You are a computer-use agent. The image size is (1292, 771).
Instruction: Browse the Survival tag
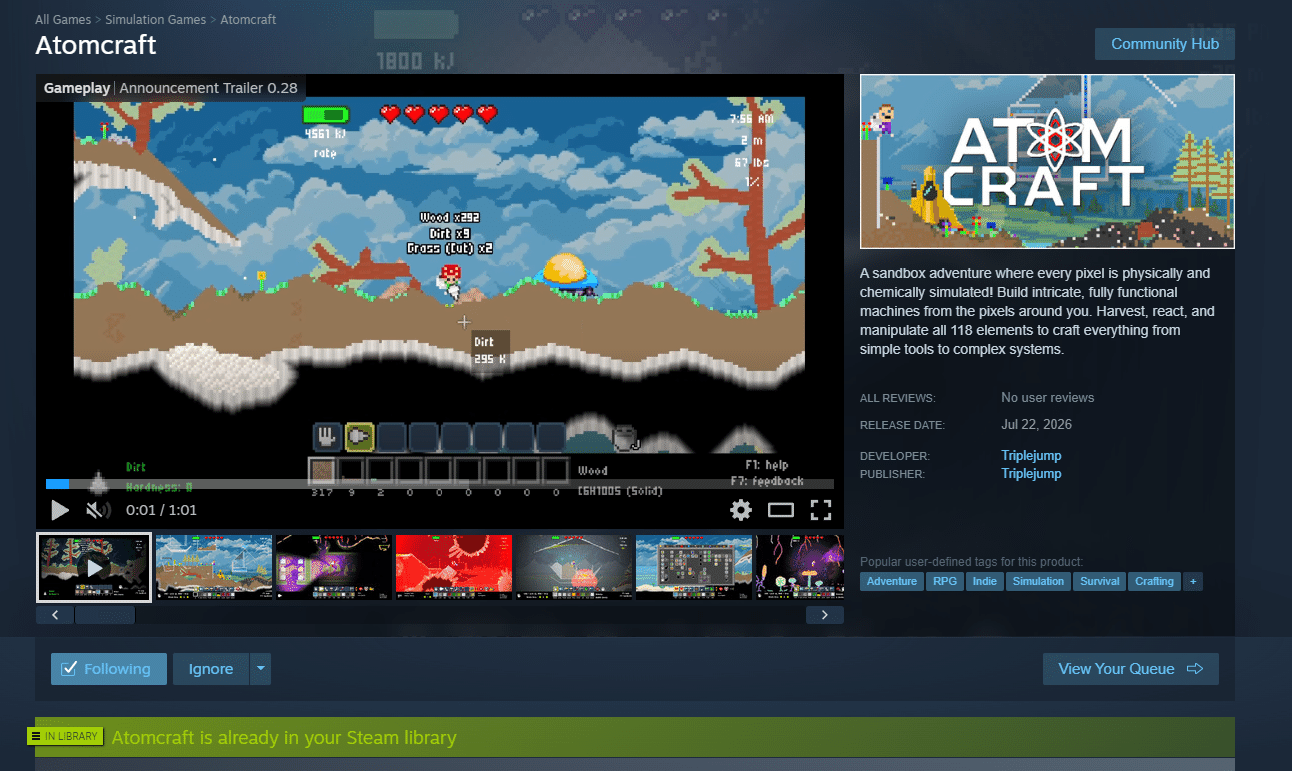(1099, 581)
